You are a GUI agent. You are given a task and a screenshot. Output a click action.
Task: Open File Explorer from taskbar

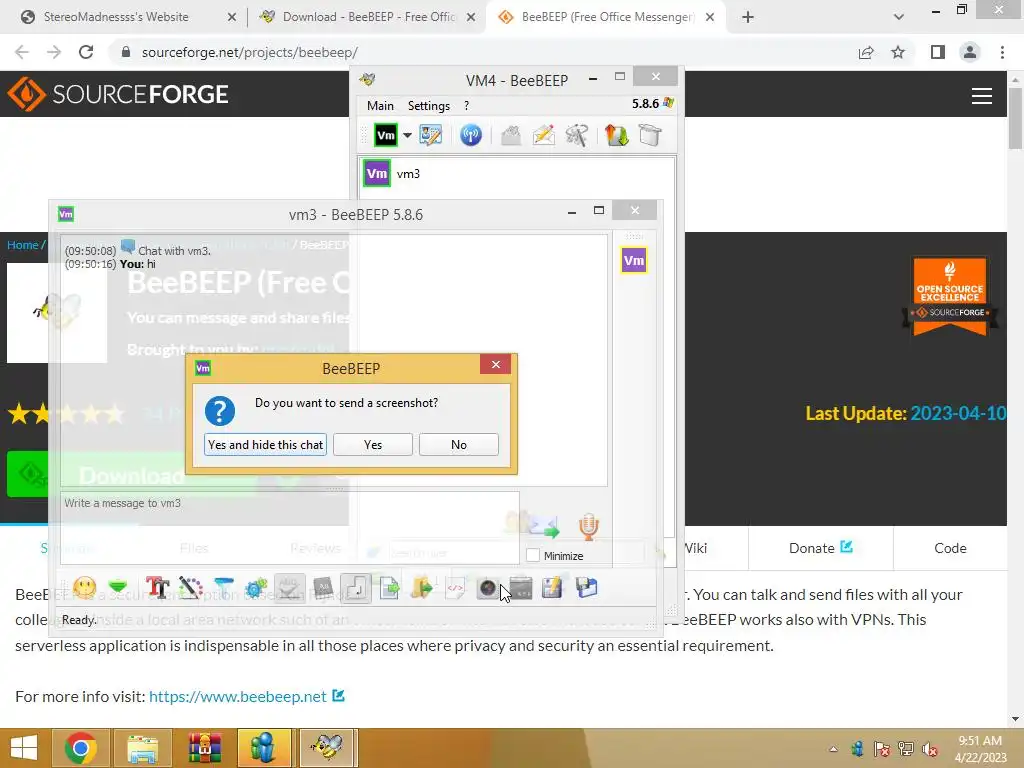[143, 748]
